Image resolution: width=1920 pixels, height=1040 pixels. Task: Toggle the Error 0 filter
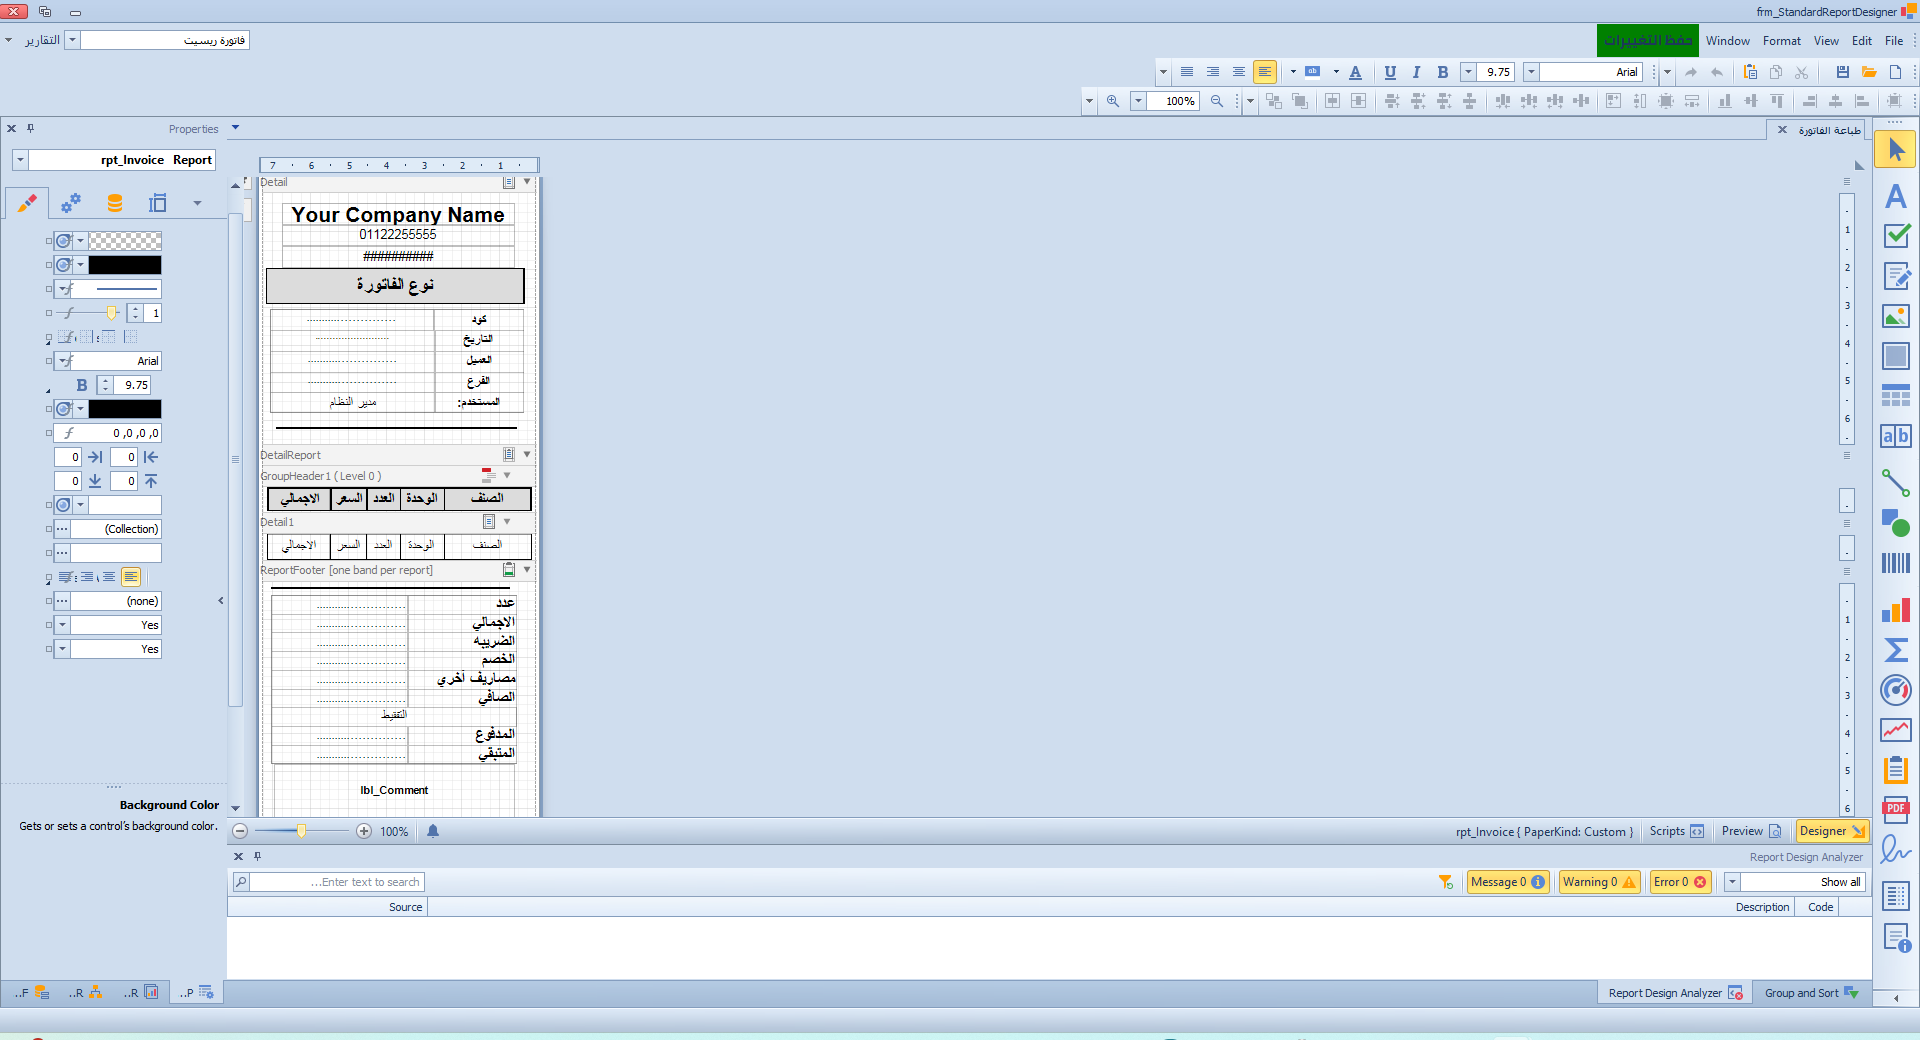pyautogui.click(x=1680, y=882)
